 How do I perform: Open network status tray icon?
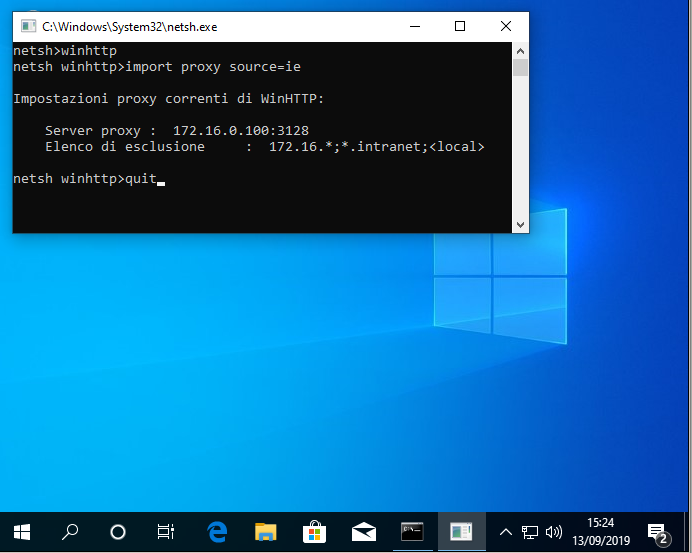530,532
